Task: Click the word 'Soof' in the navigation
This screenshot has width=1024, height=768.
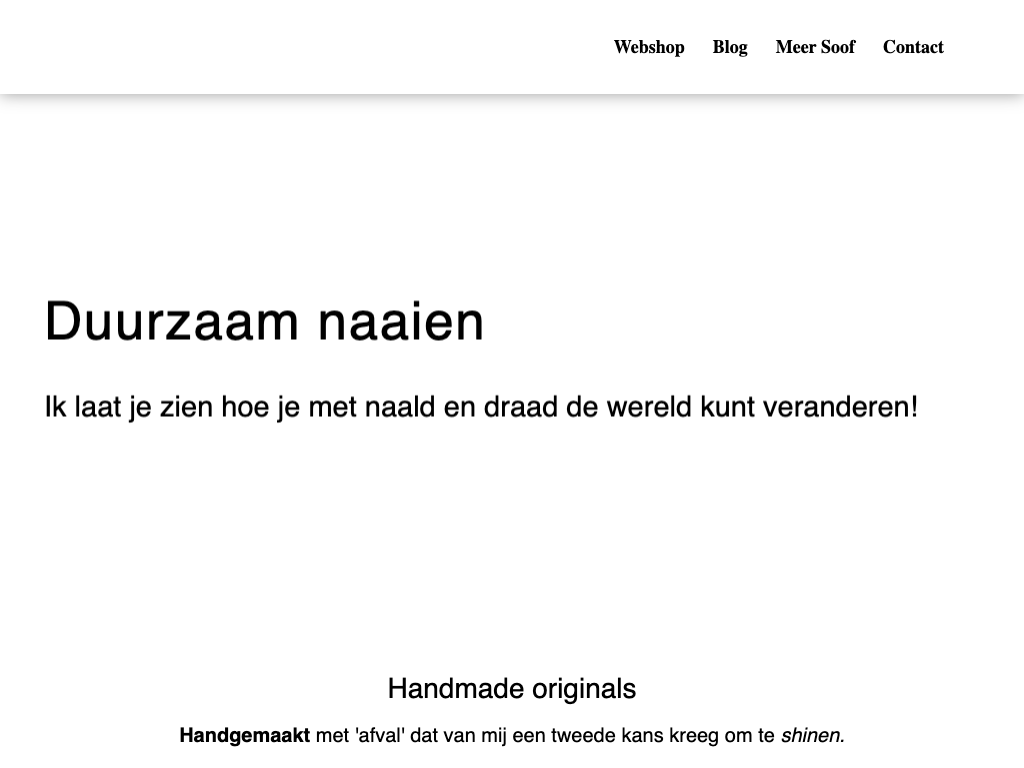Action: (x=837, y=47)
